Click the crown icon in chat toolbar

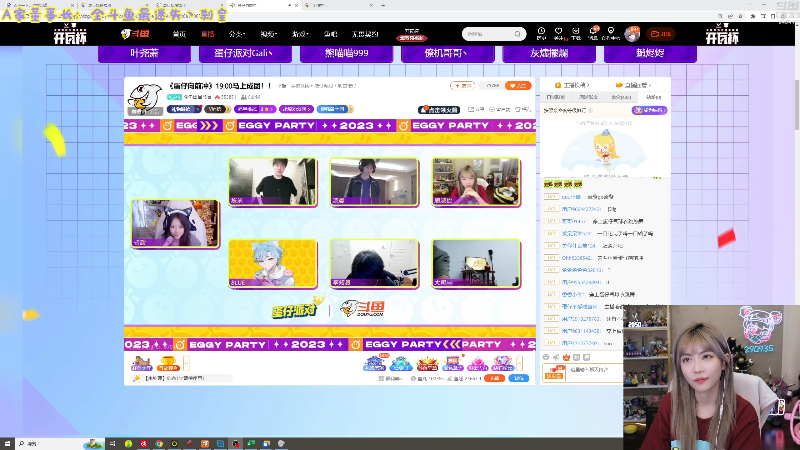(x=566, y=358)
